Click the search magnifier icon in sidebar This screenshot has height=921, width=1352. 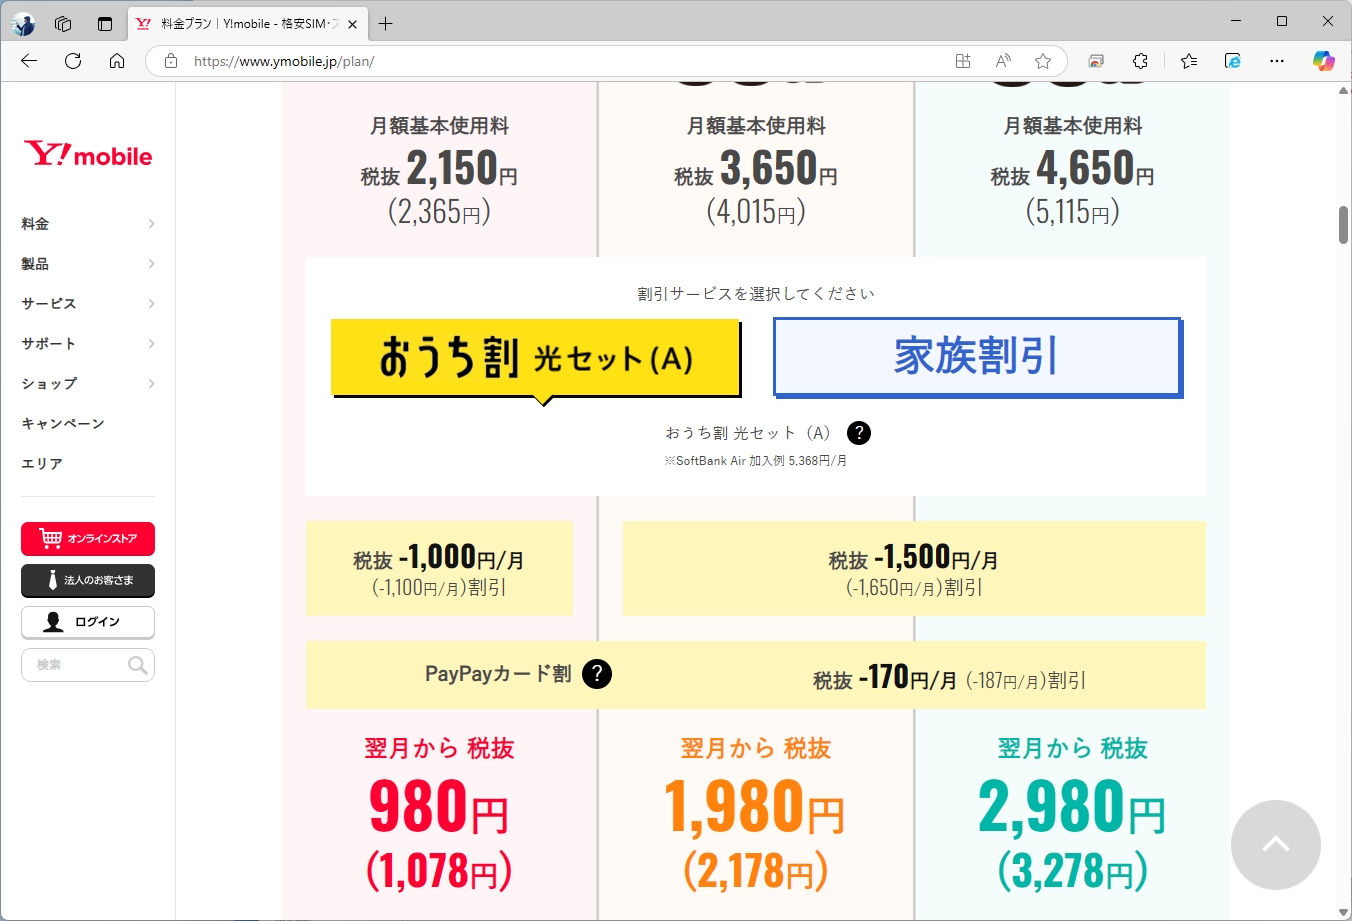(138, 665)
